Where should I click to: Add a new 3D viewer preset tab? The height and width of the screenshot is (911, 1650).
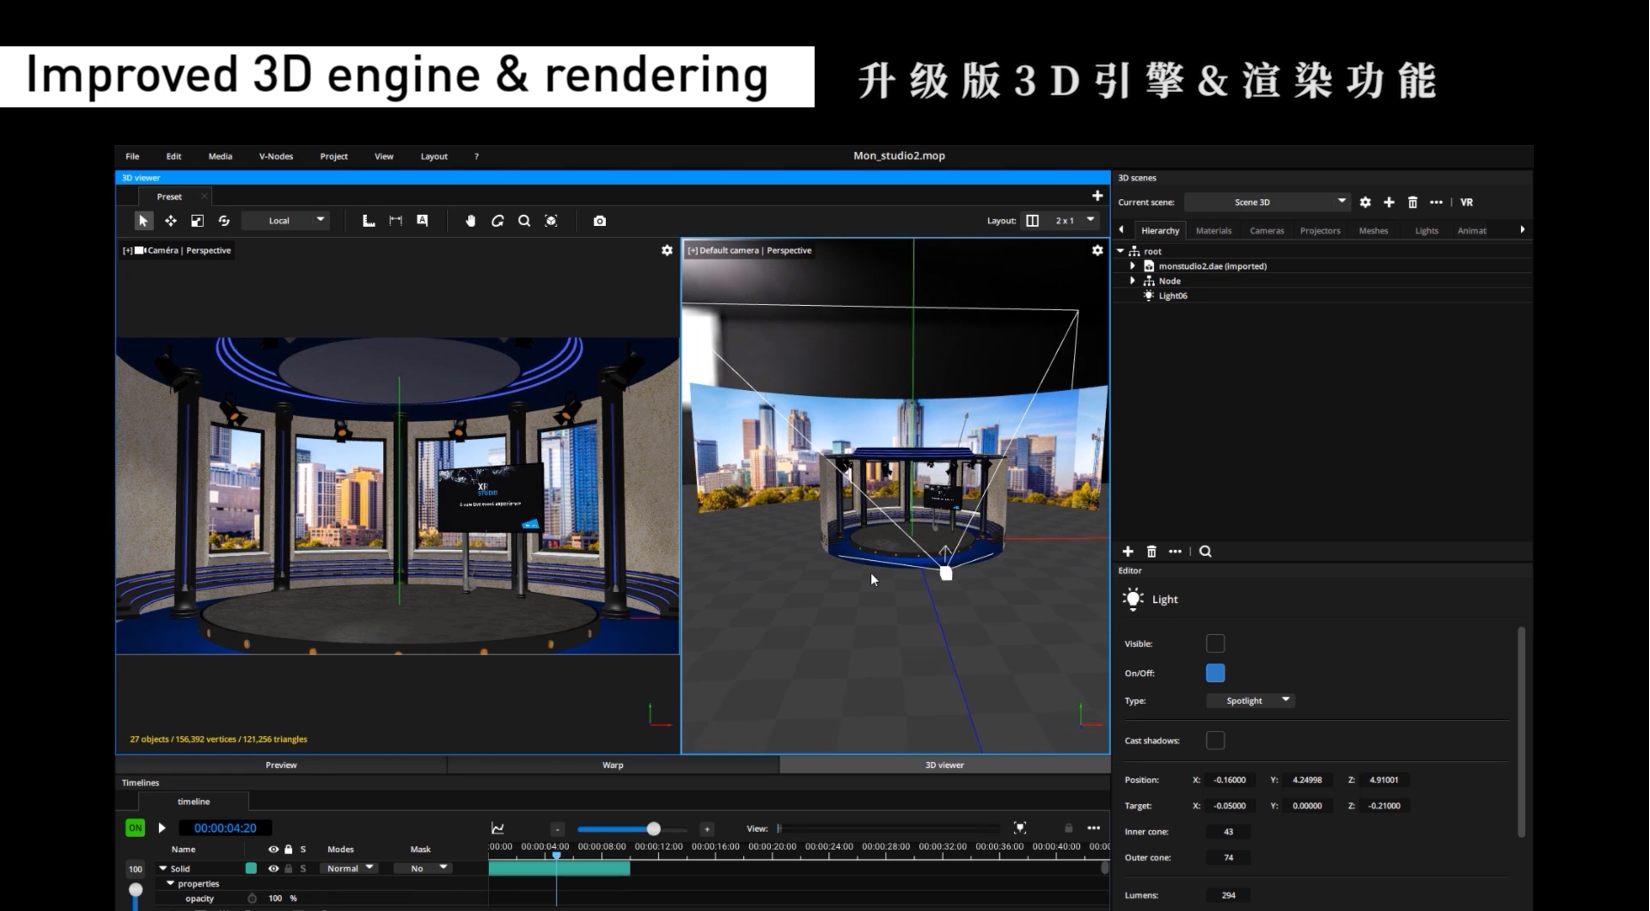1097,196
